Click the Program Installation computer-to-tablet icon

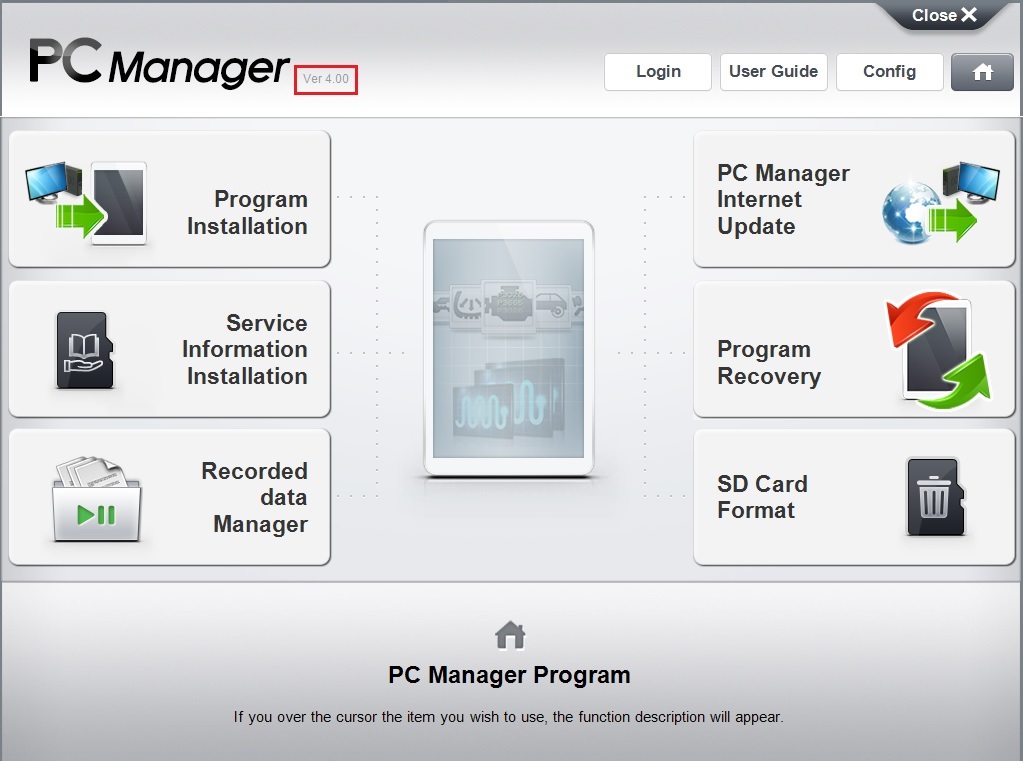tap(85, 202)
